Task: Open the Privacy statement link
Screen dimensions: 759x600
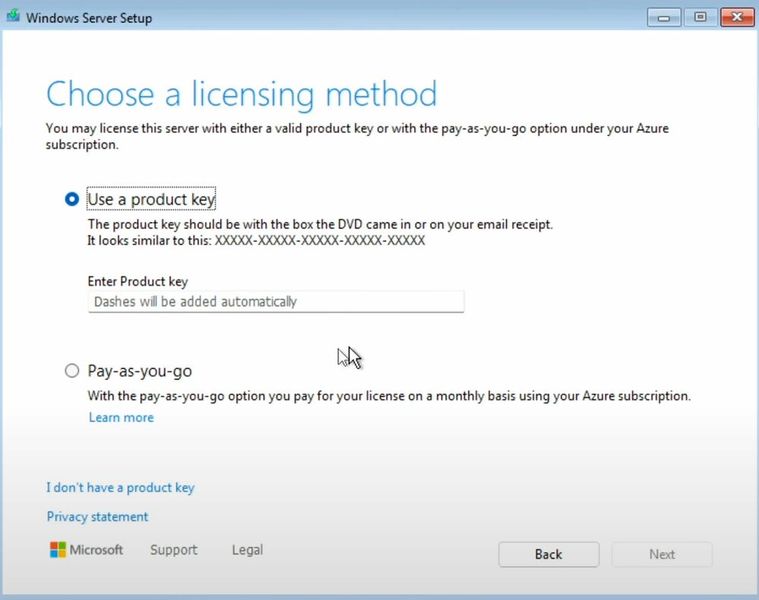Action: (97, 516)
